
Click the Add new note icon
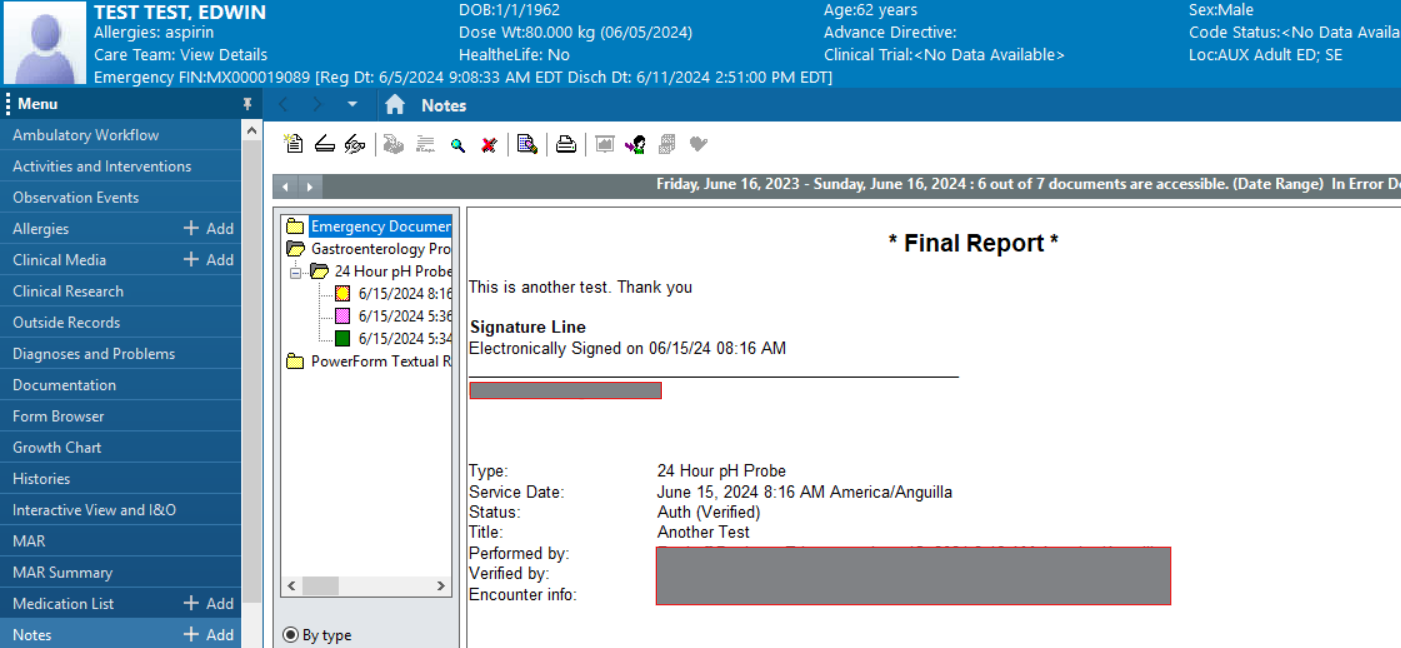point(293,143)
